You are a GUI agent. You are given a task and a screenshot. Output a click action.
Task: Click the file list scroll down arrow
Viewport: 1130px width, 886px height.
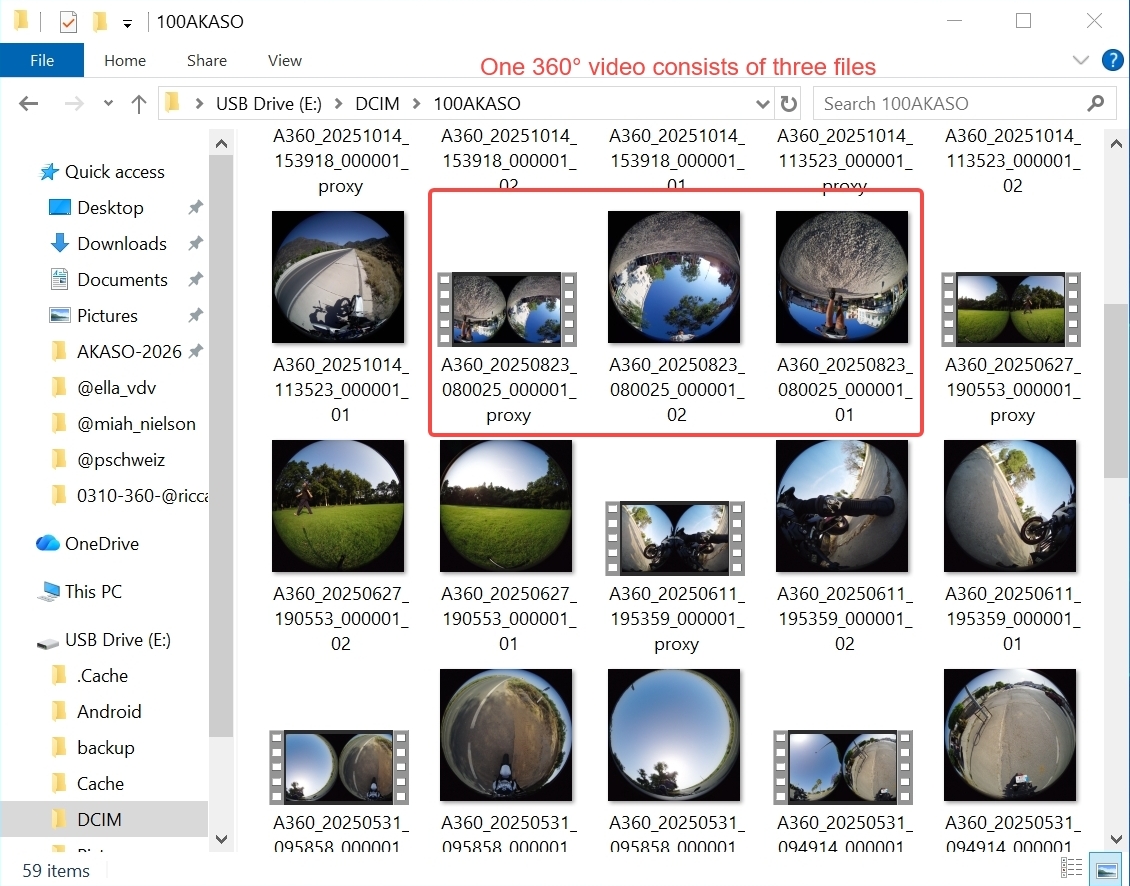(1116, 838)
